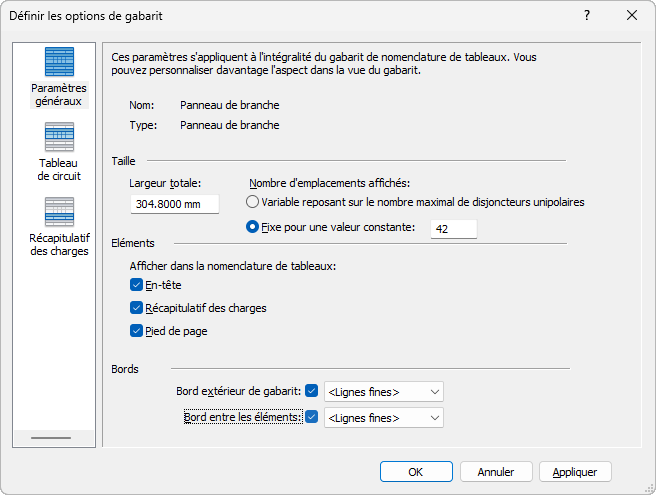This screenshot has width=656, height=495.
Task: Click the left panel horizontal scrollbar
Action: pyautogui.click(x=51, y=438)
